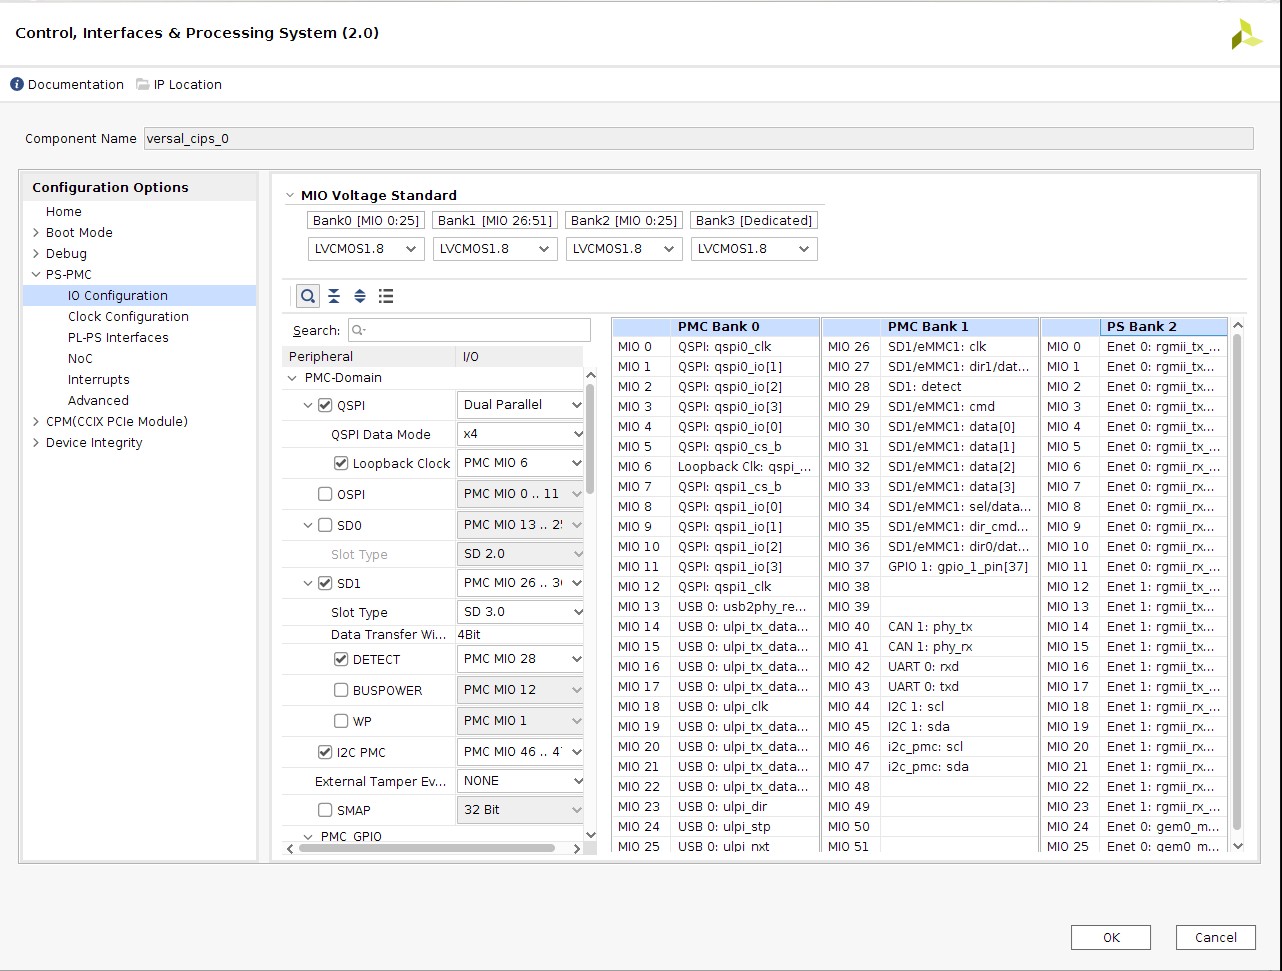Click the collapse all toolbar icon
1282x971 pixels.
point(334,296)
